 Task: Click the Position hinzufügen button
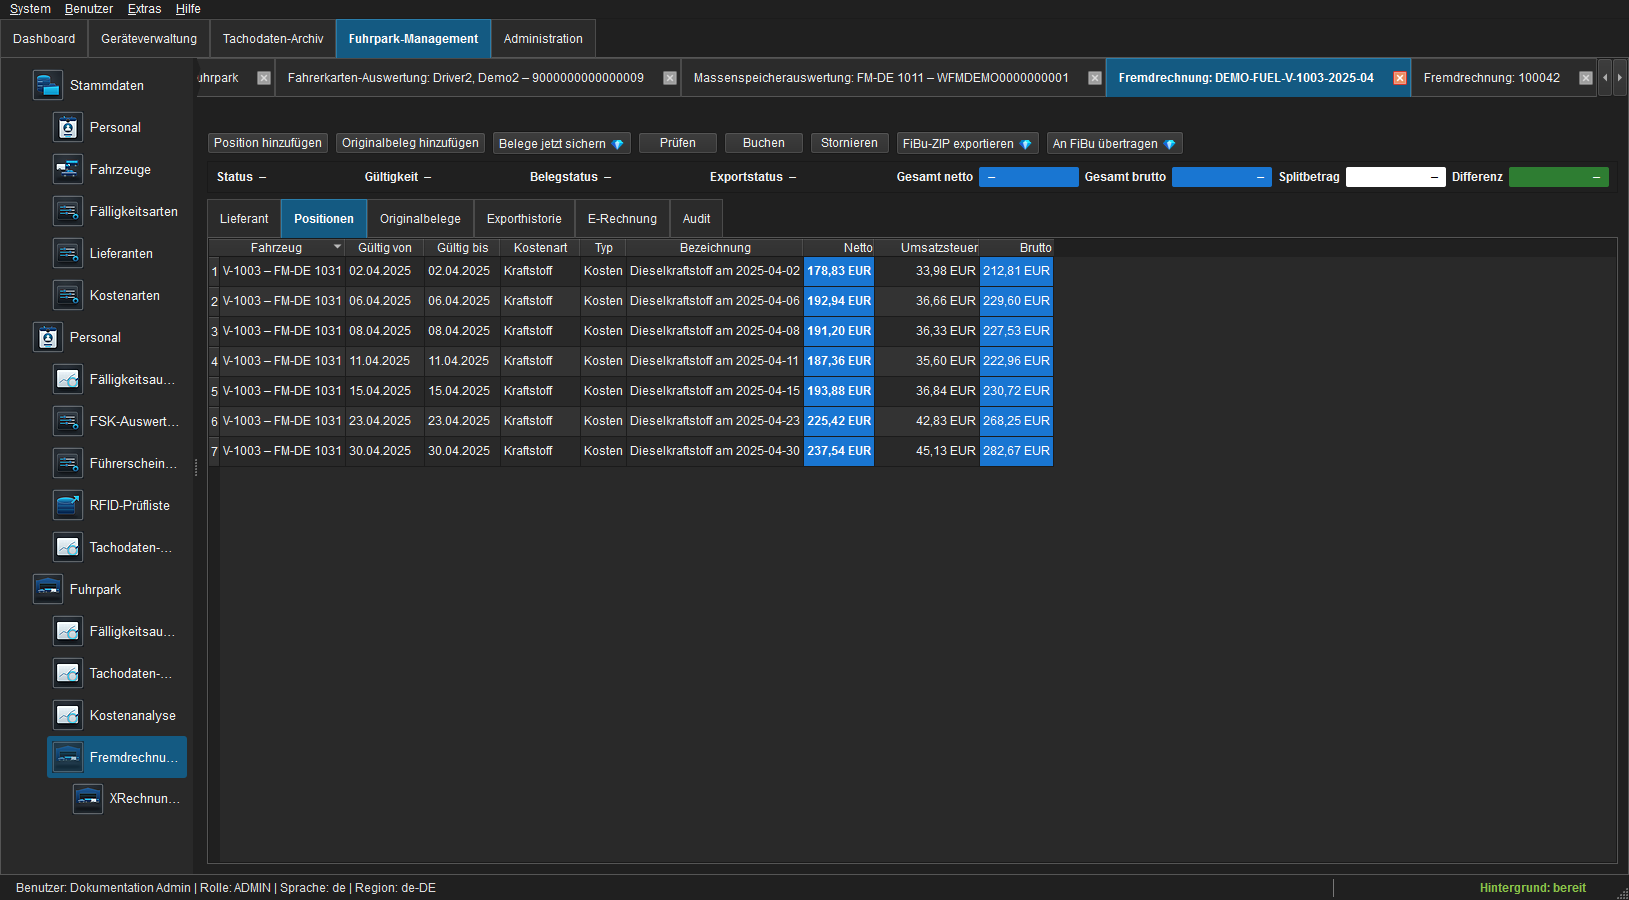268,143
